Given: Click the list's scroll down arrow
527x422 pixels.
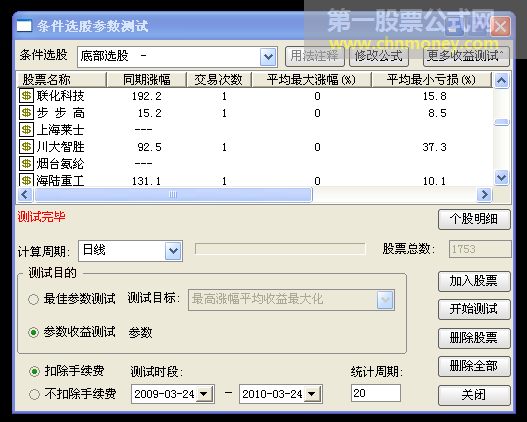Looking at the screenshot, I should pyautogui.click(x=501, y=177).
